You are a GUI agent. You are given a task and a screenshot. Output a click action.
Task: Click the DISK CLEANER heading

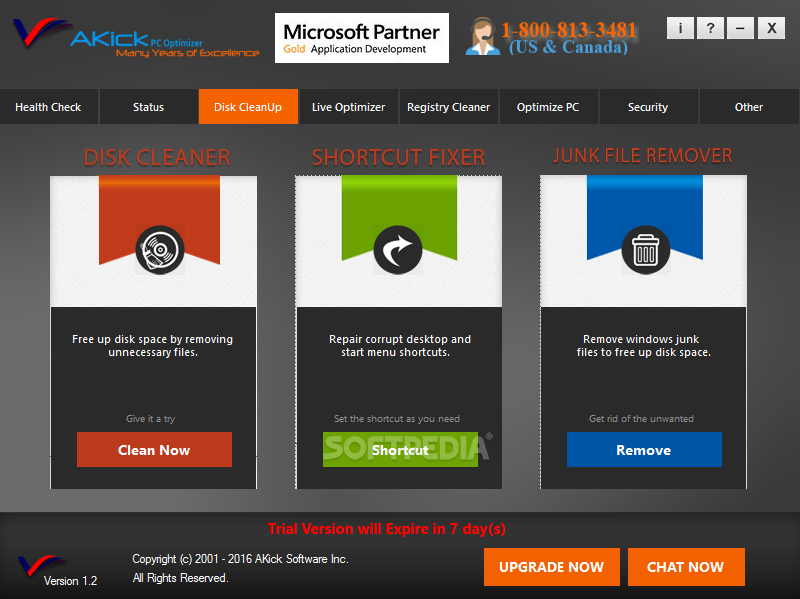pos(157,158)
